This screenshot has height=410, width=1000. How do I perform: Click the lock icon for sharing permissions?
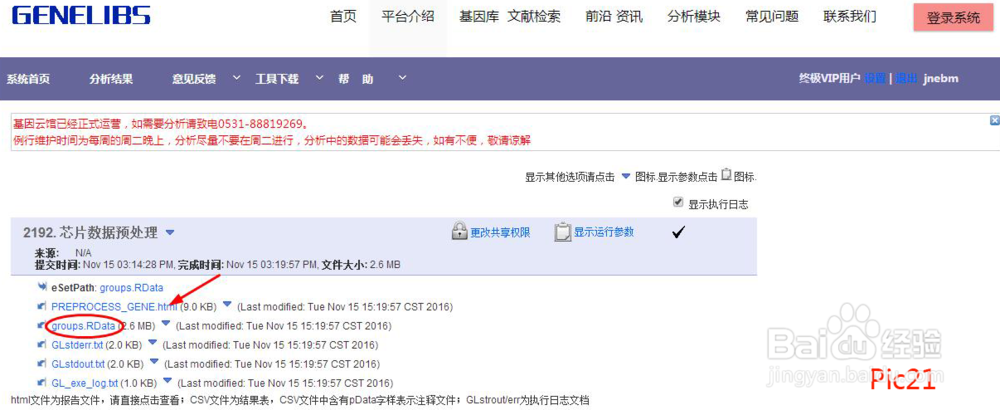459,232
